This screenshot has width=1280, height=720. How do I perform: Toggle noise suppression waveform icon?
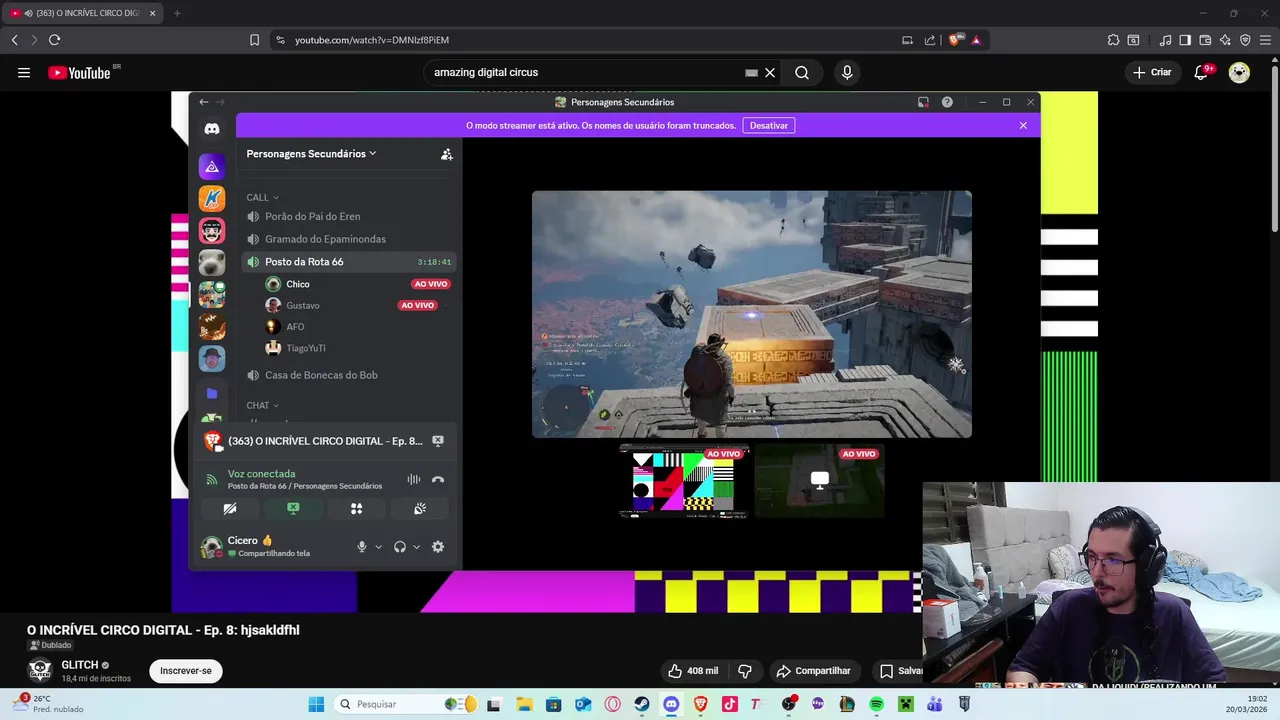tap(413, 480)
